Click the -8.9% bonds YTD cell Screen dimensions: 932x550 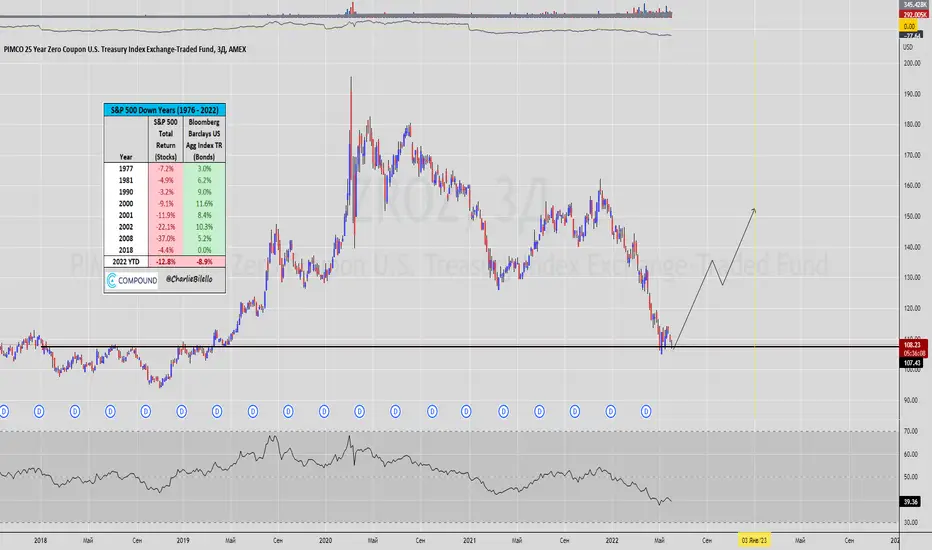point(204,262)
